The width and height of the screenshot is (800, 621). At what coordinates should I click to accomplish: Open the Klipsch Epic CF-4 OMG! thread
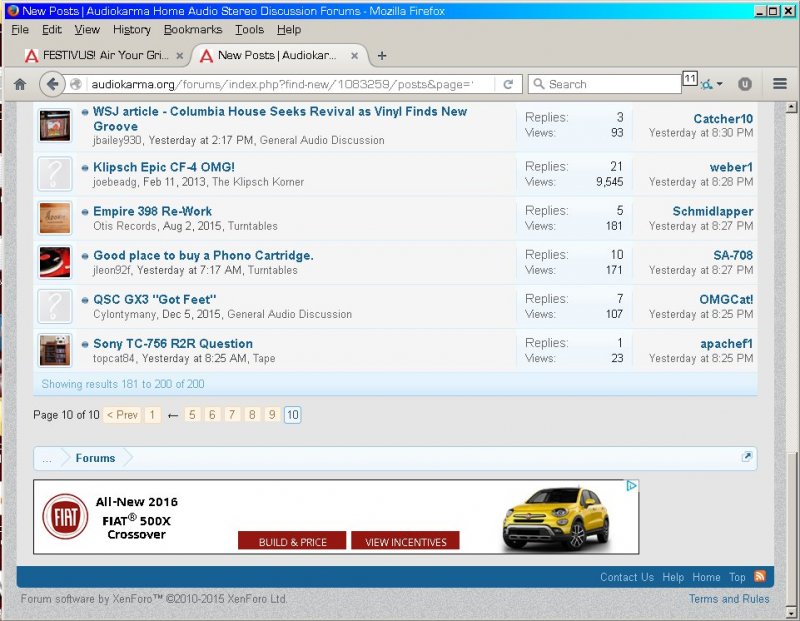pos(164,167)
